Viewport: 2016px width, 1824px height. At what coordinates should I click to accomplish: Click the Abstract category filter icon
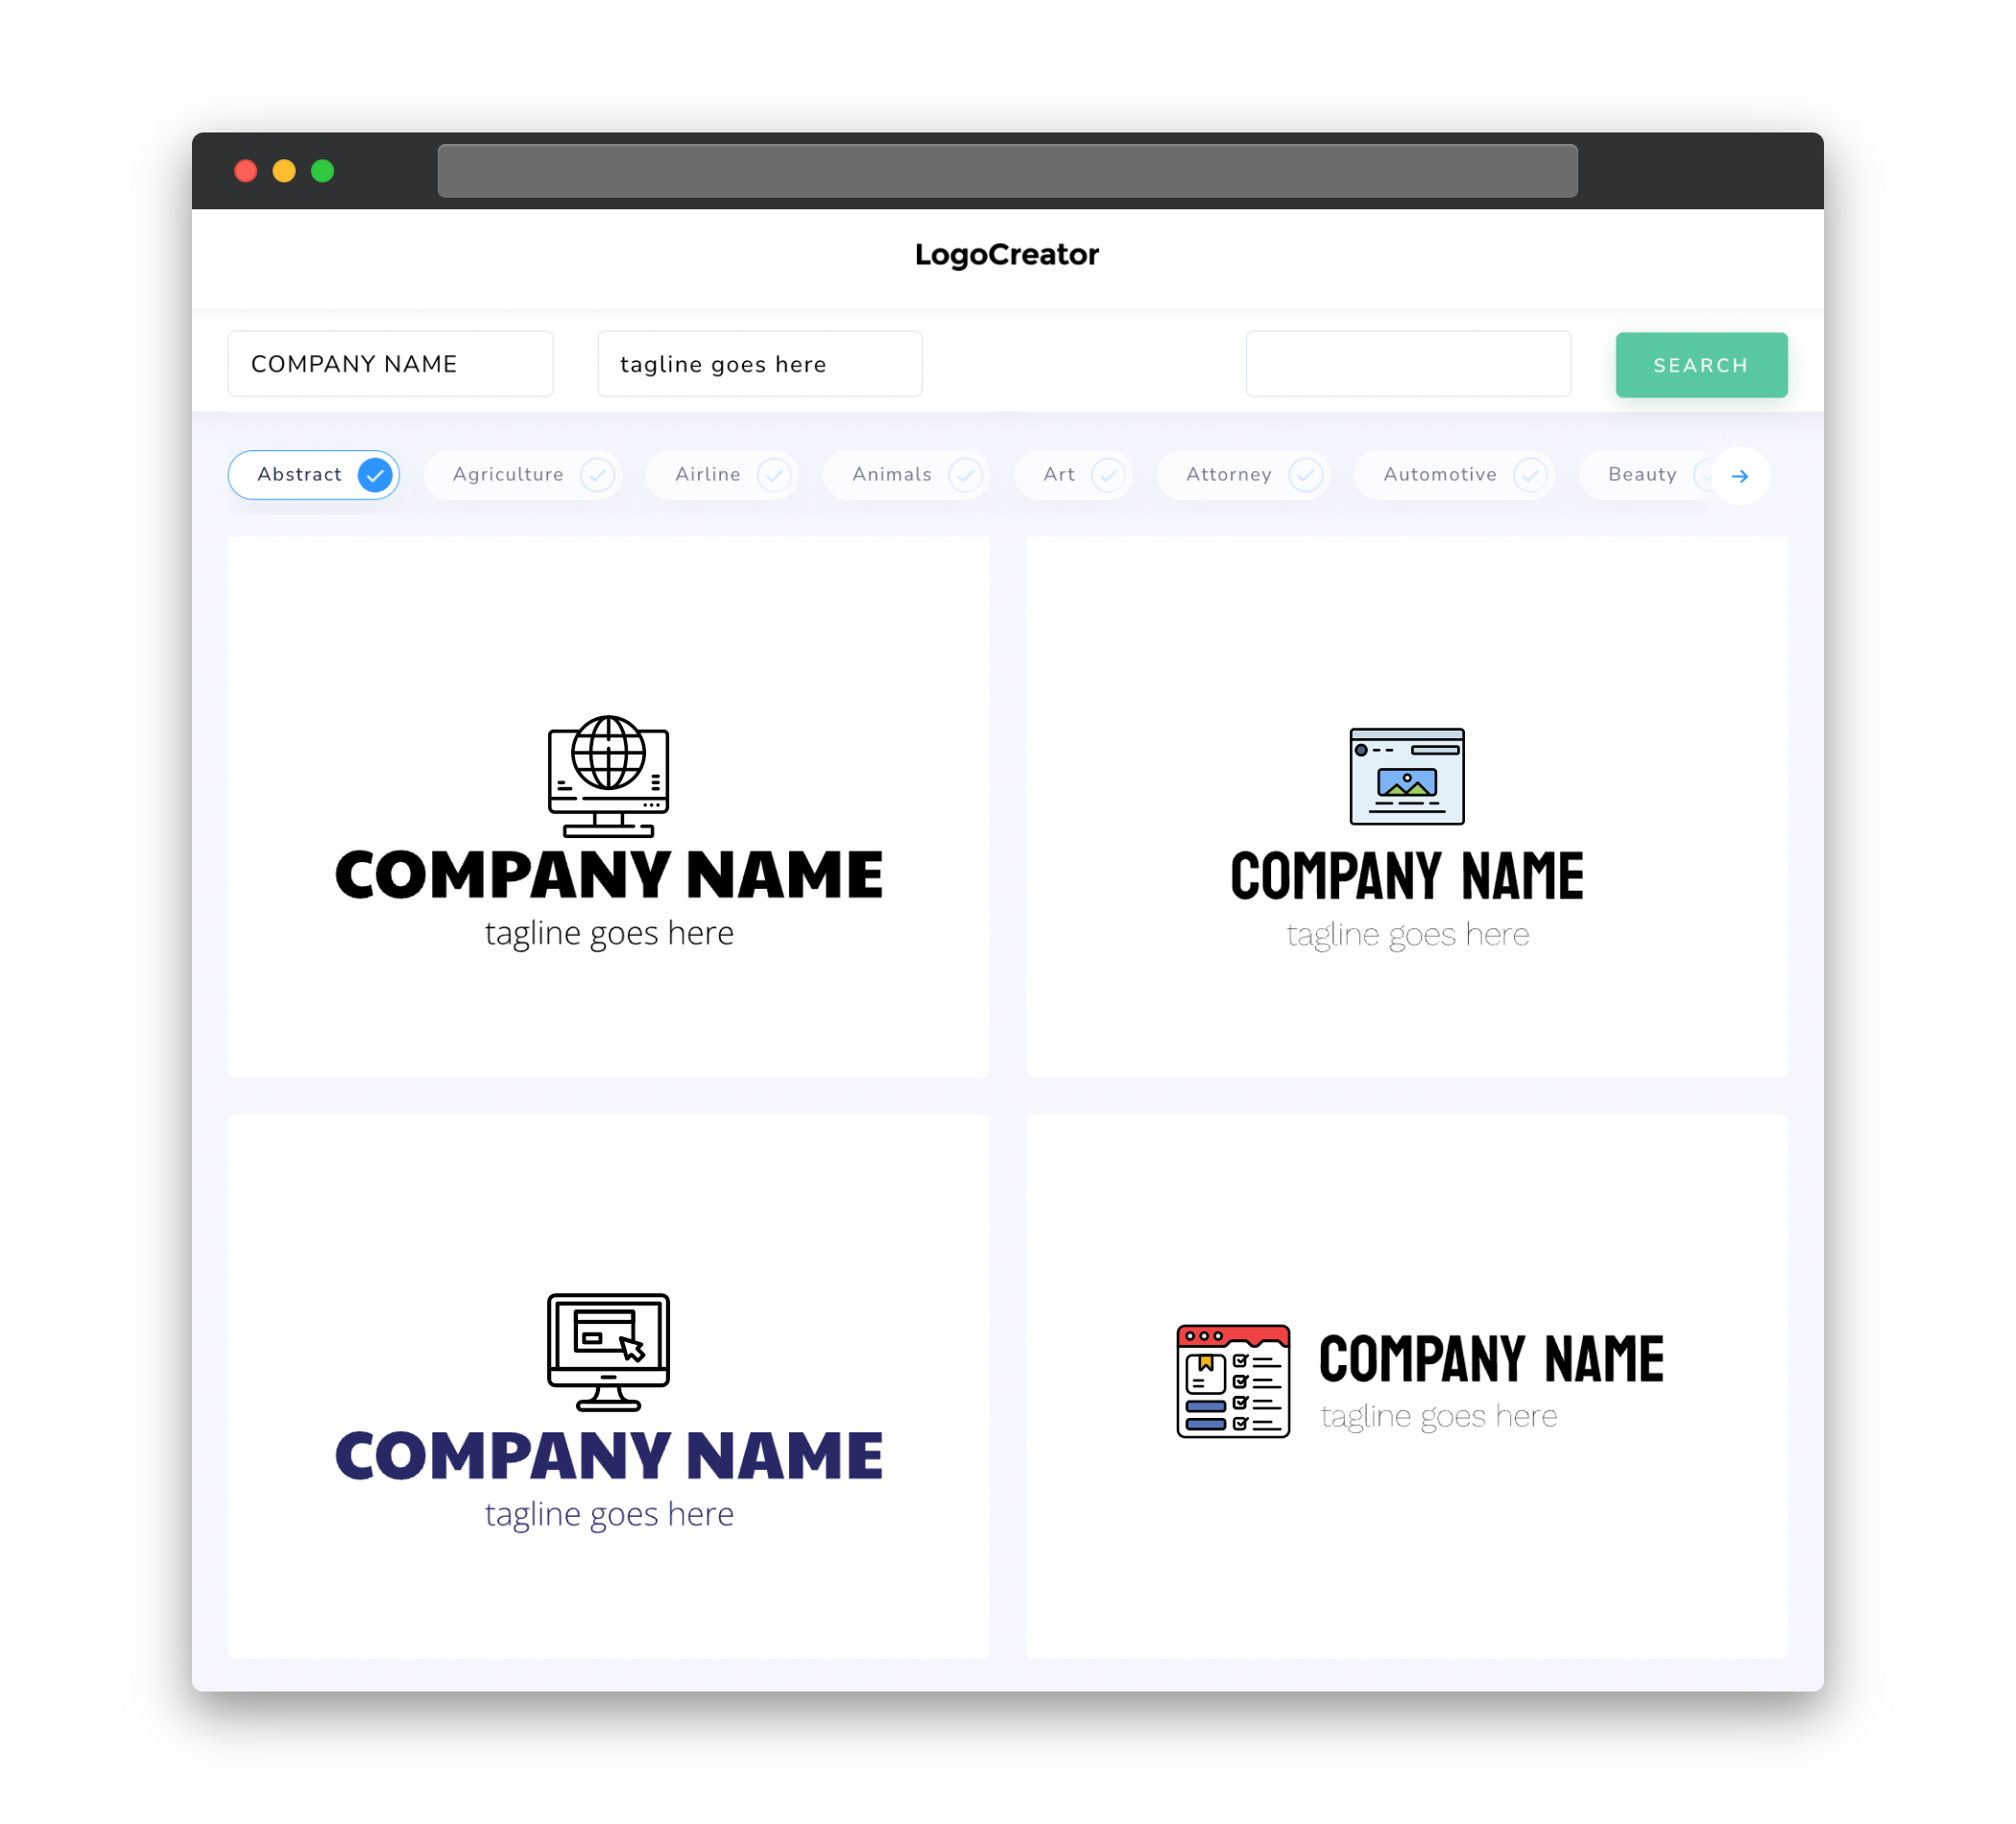[x=375, y=474]
